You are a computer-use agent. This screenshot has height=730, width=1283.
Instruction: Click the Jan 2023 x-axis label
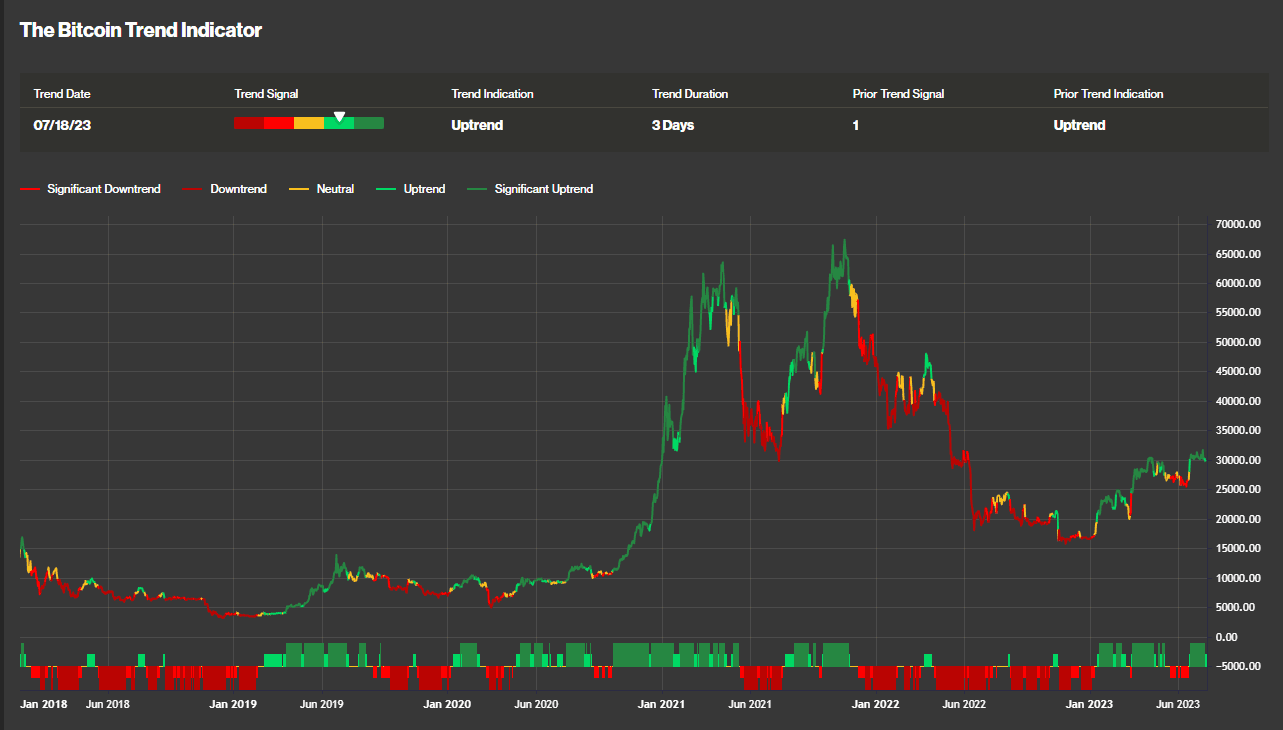point(1089,704)
